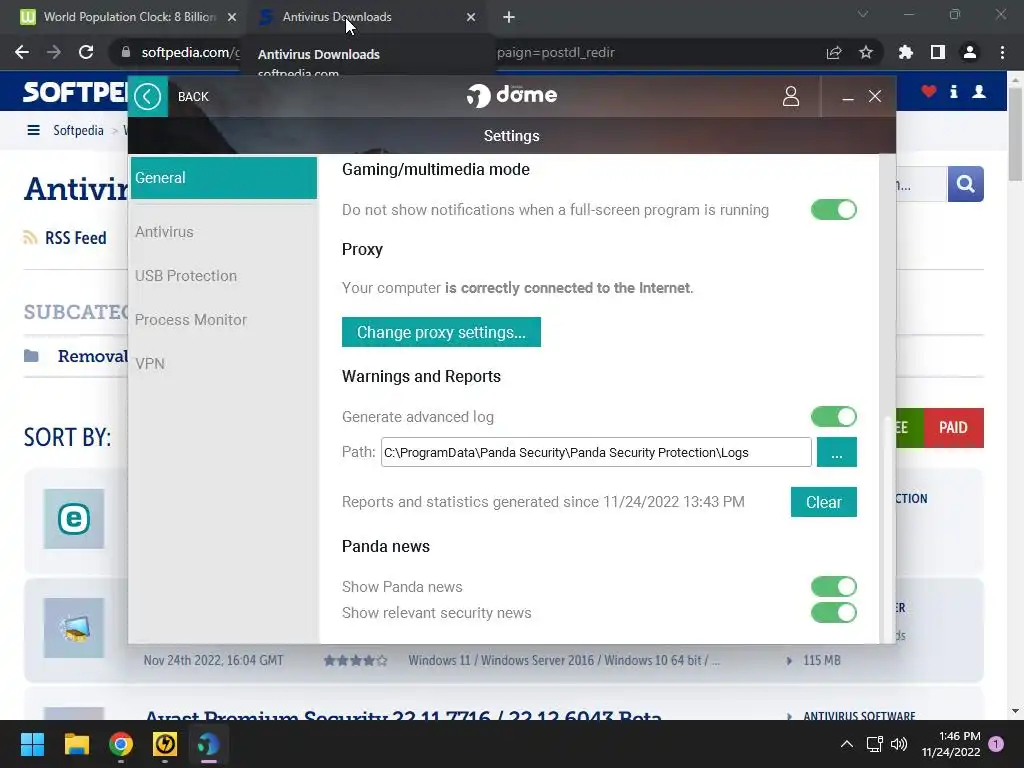1024x768 pixels.
Task: Click the Chrome tab search chevron
Action: (x=863, y=14)
